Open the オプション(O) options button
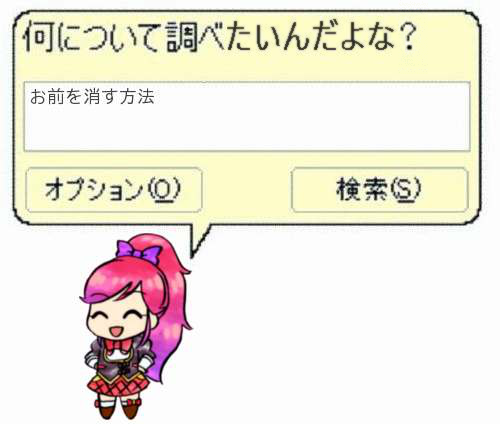500x424 pixels. tap(114, 190)
